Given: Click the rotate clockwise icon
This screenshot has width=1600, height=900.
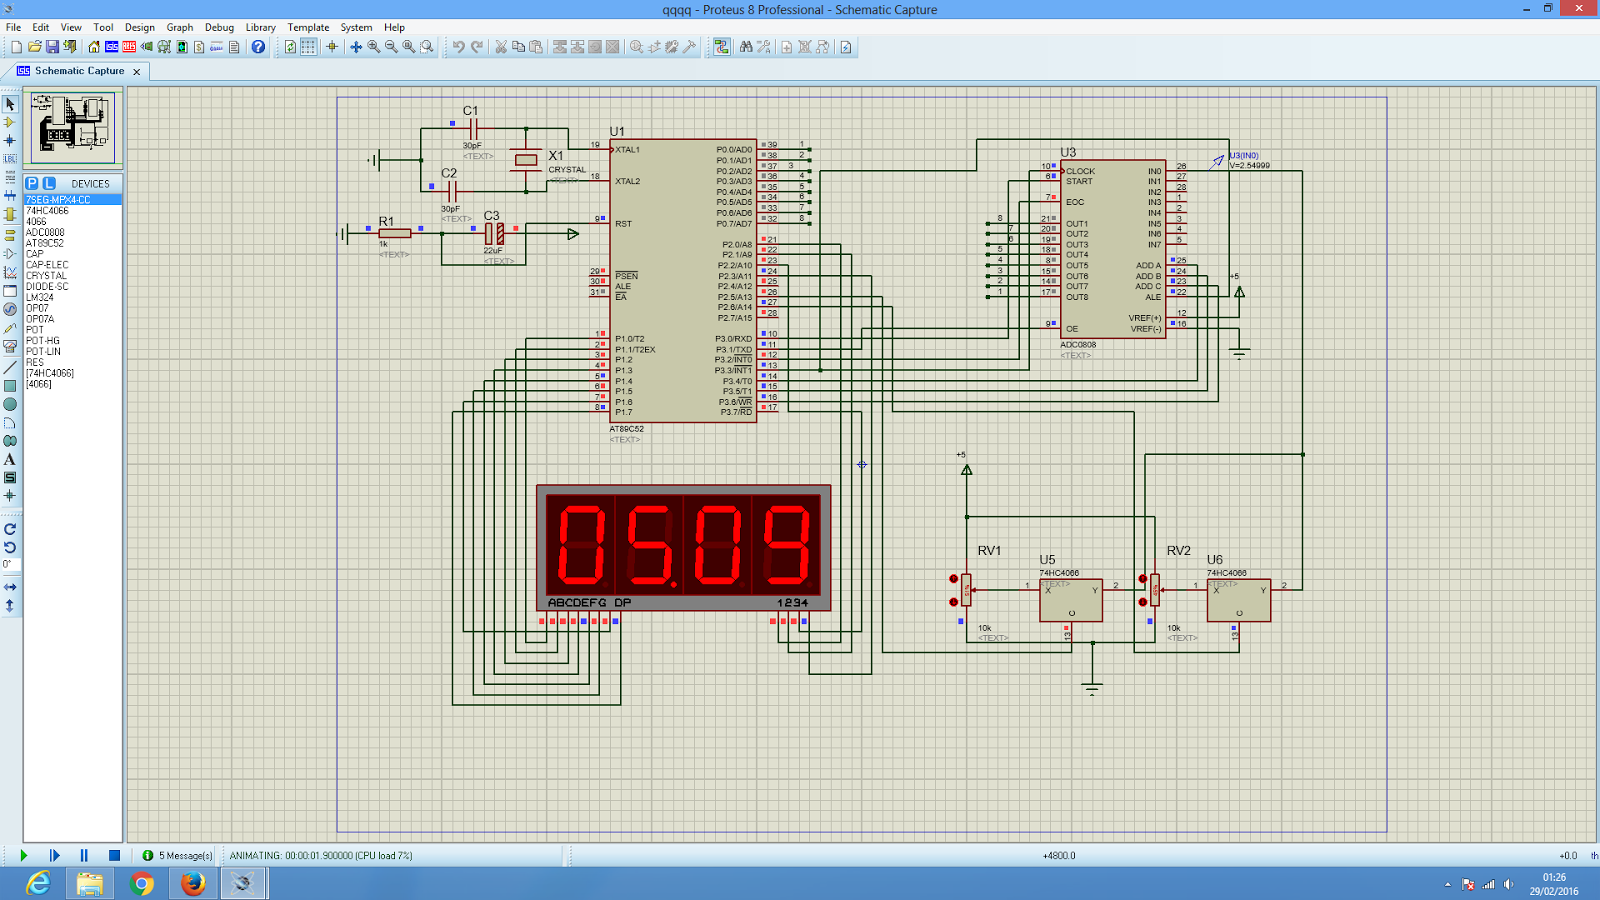Looking at the screenshot, I should click(10, 529).
